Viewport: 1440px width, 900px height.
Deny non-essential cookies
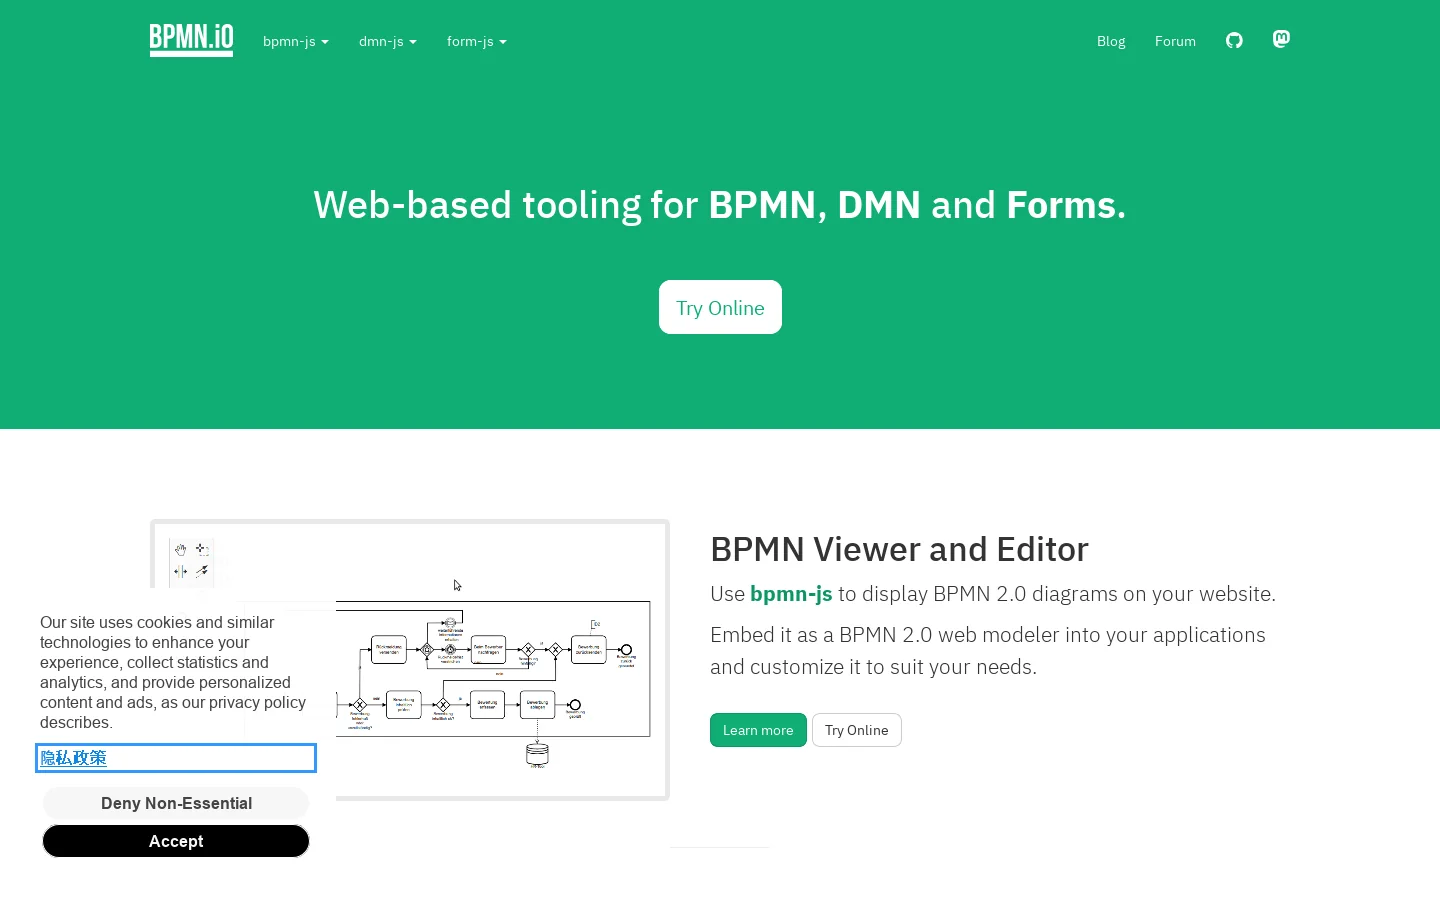pos(176,803)
